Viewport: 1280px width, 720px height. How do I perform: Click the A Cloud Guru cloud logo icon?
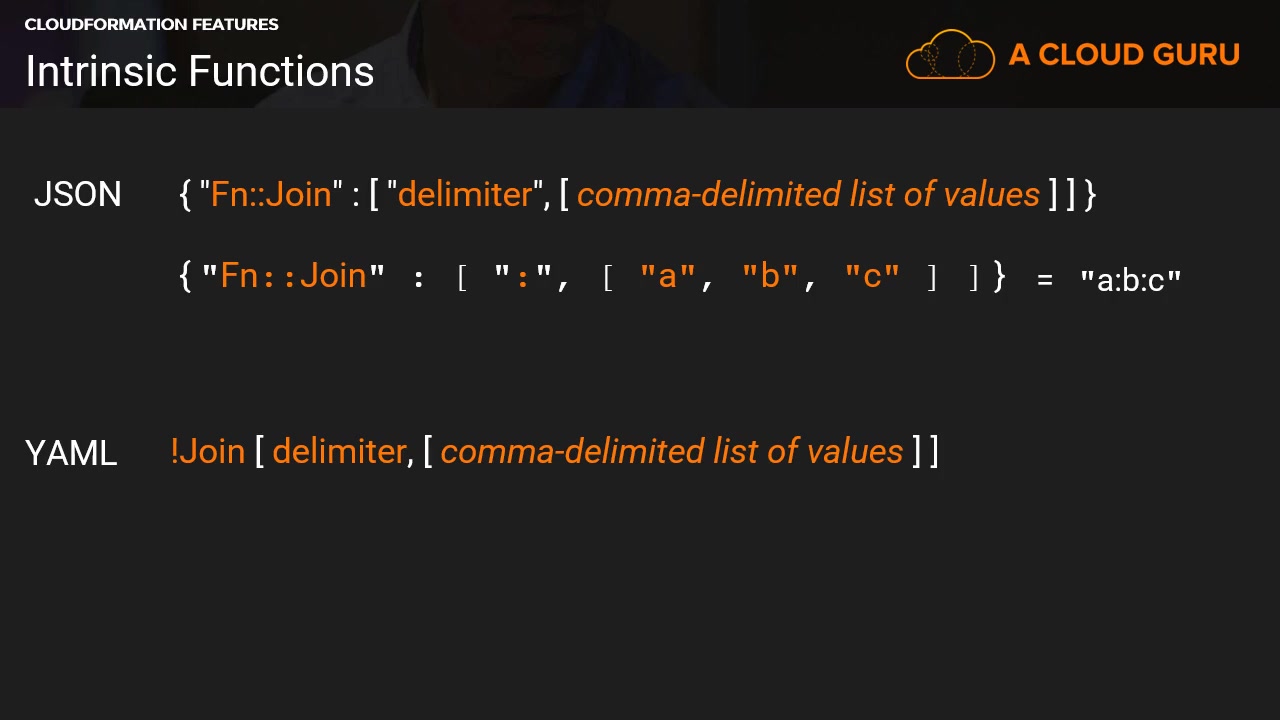[949, 55]
